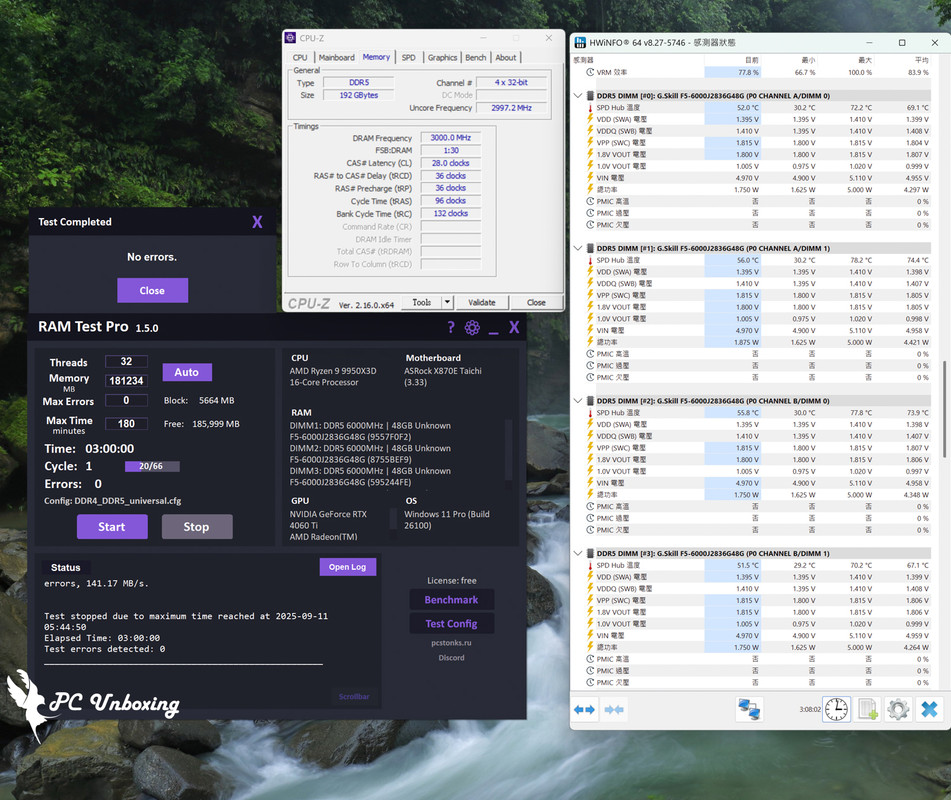Image resolution: width=951 pixels, height=800 pixels.
Task: Click the Max Time minutes field
Action: click(126, 423)
